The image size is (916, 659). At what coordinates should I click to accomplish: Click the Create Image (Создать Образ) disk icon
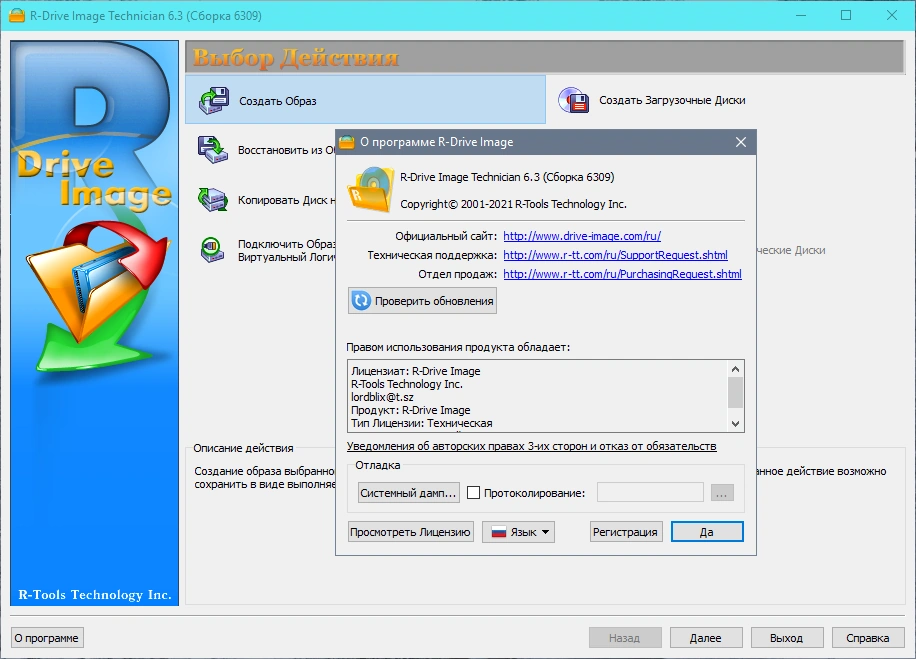point(214,100)
